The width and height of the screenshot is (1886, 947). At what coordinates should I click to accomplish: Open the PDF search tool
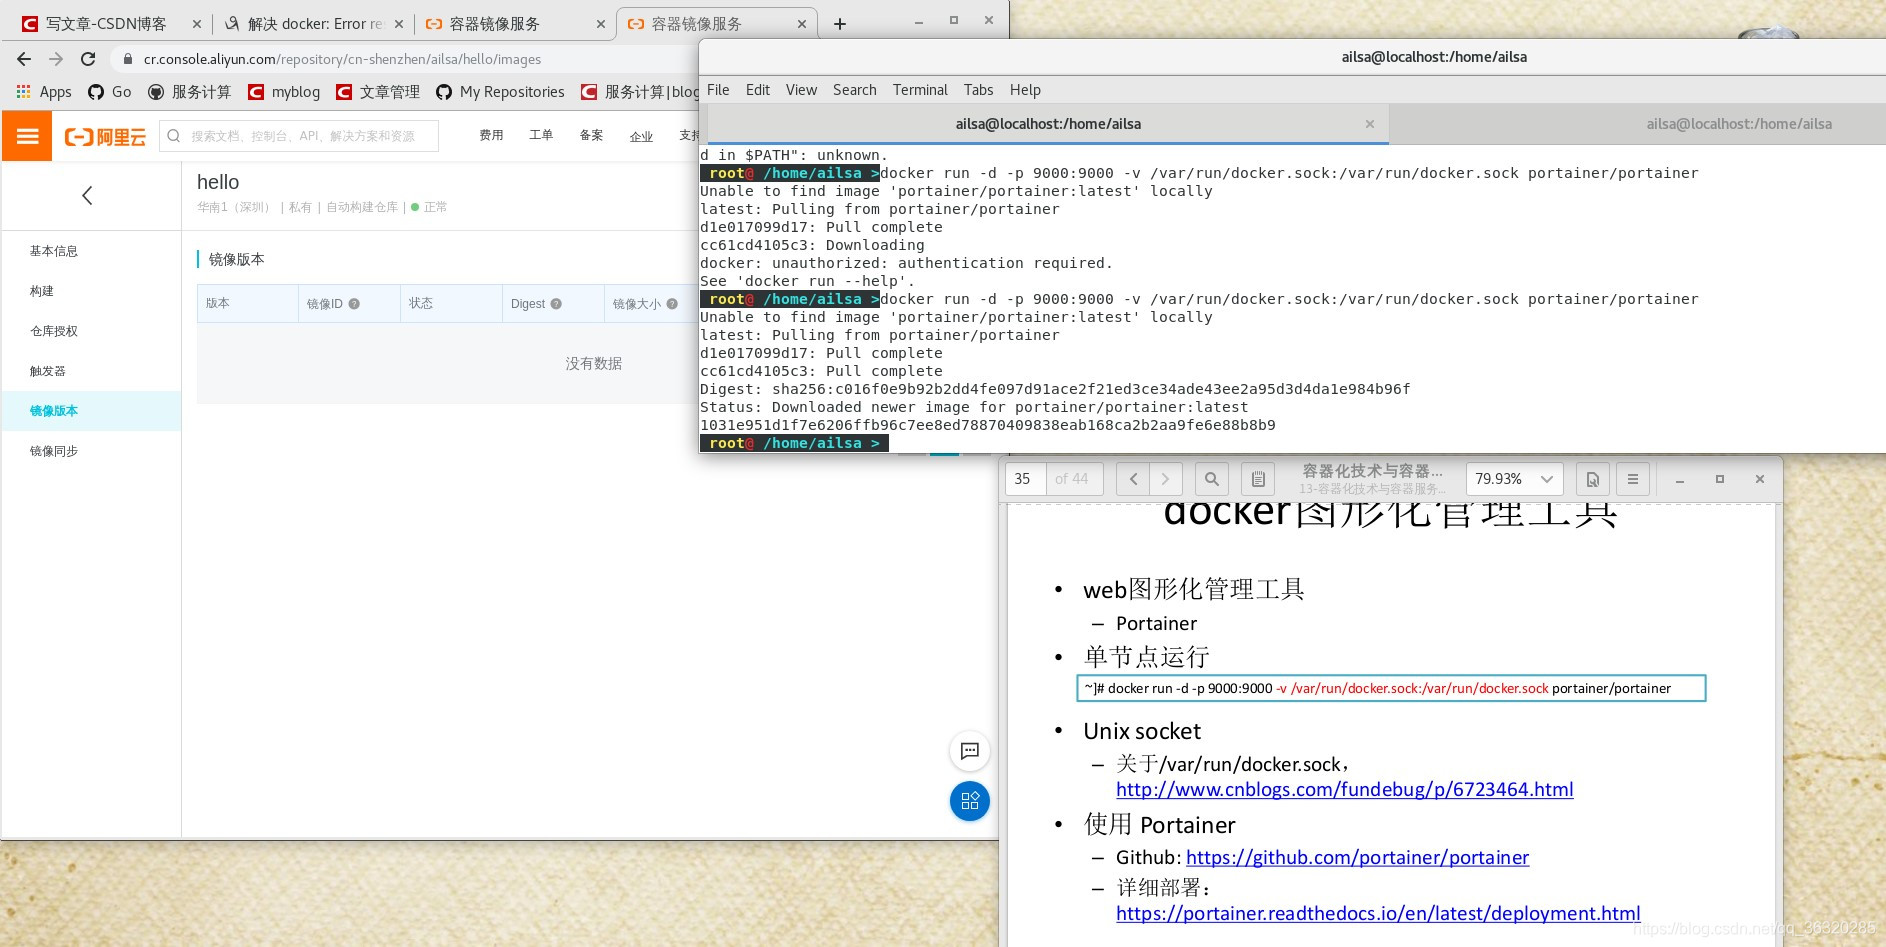point(1212,479)
